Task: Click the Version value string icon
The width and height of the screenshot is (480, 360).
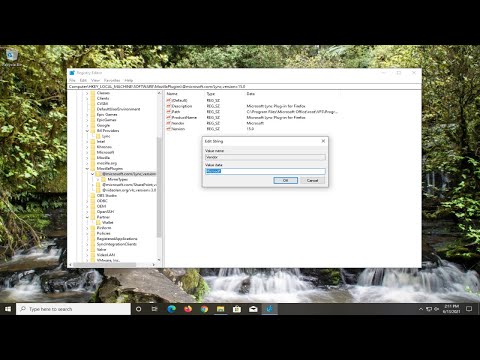Action: (169, 129)
